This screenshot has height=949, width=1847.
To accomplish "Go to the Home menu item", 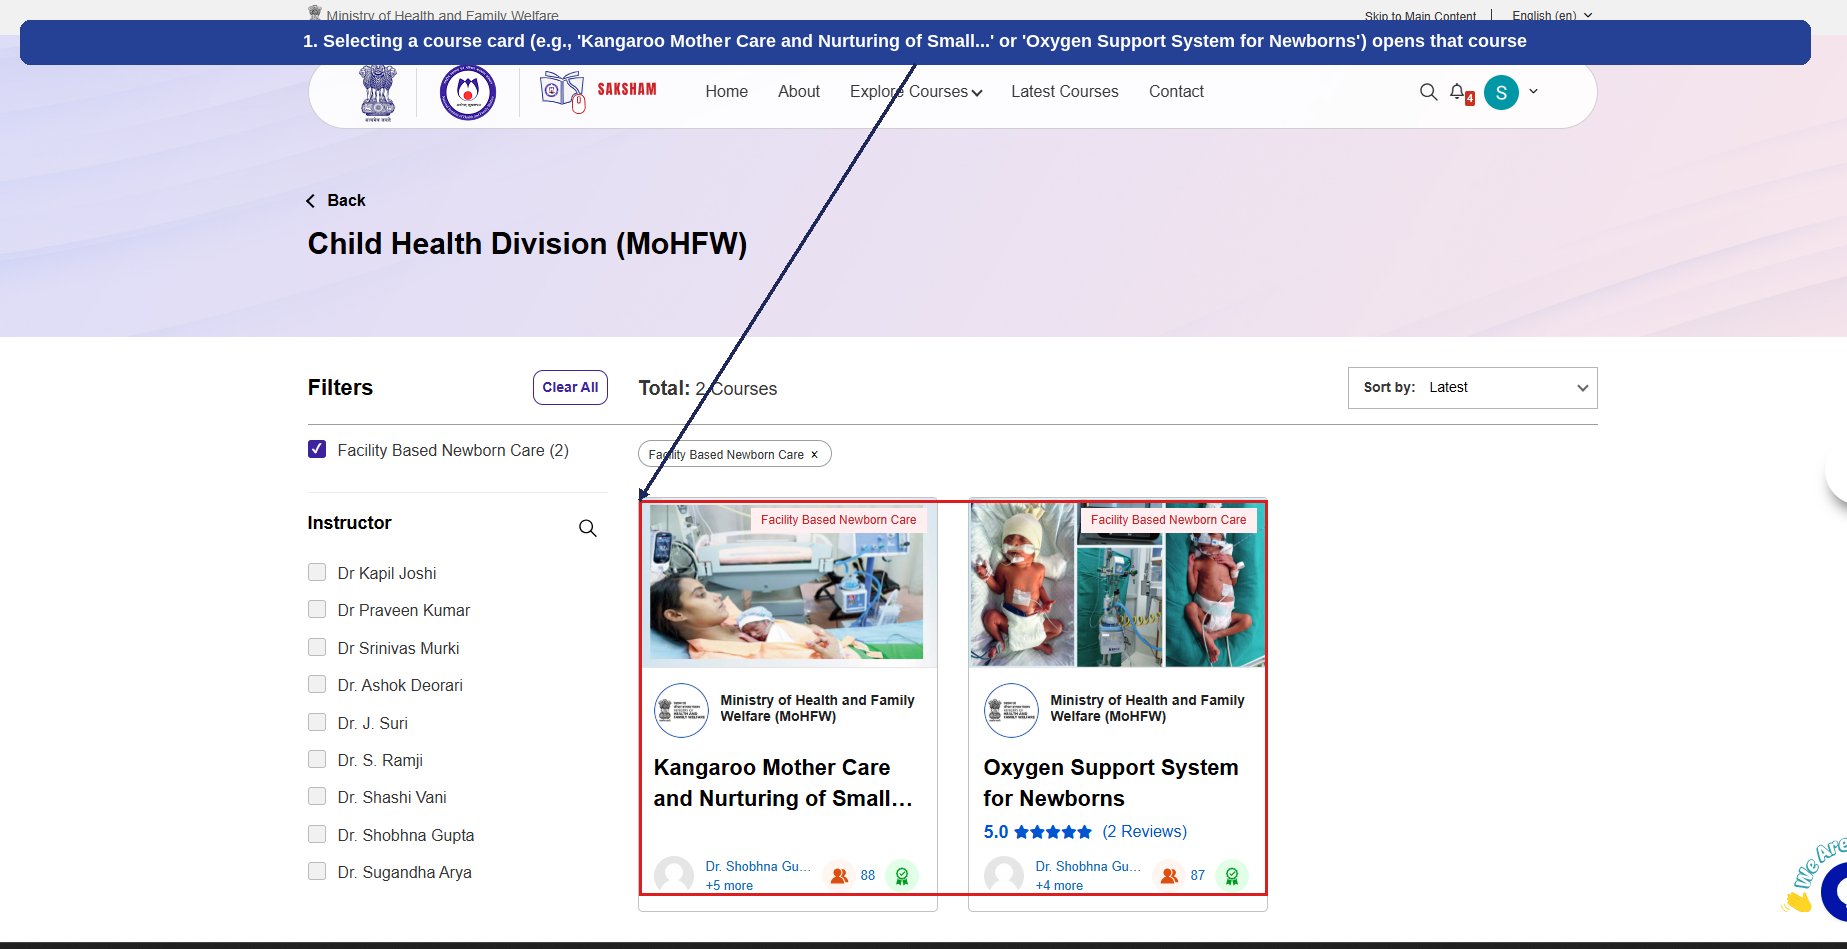I will click(727, 92).
